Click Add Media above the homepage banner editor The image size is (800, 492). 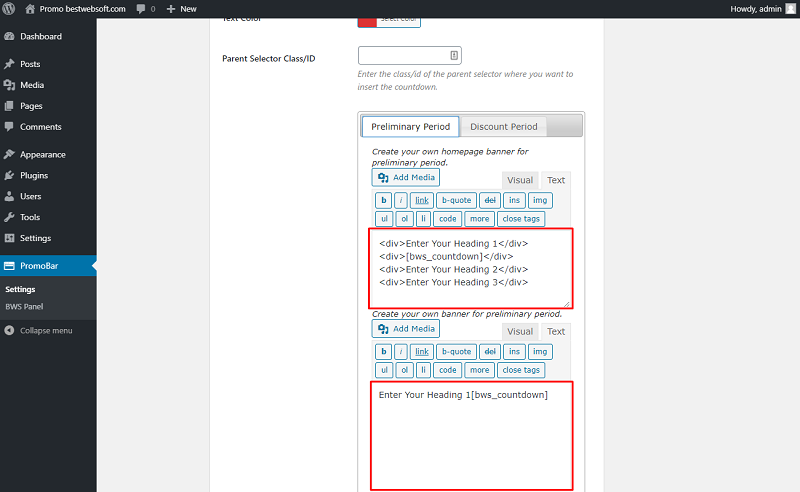406,177
